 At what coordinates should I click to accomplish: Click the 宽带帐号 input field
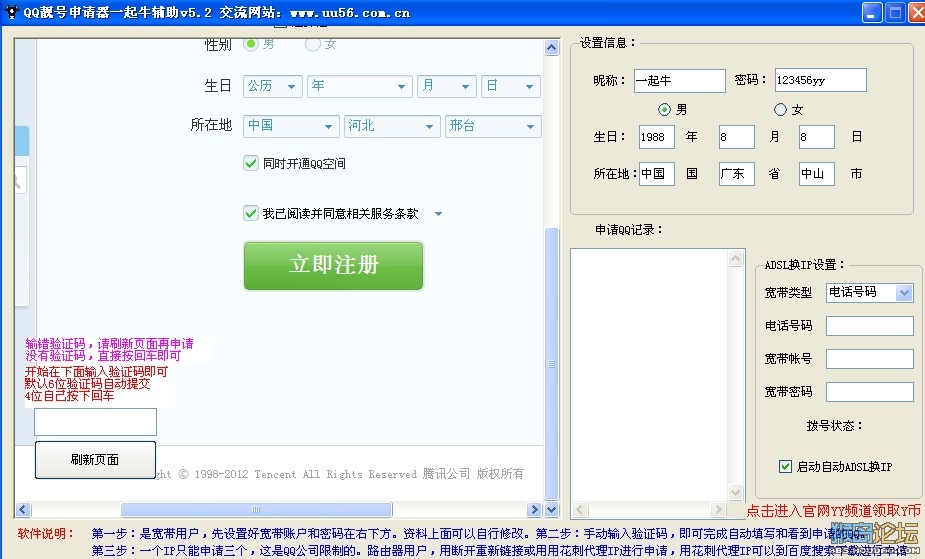(x=870, y=359)
